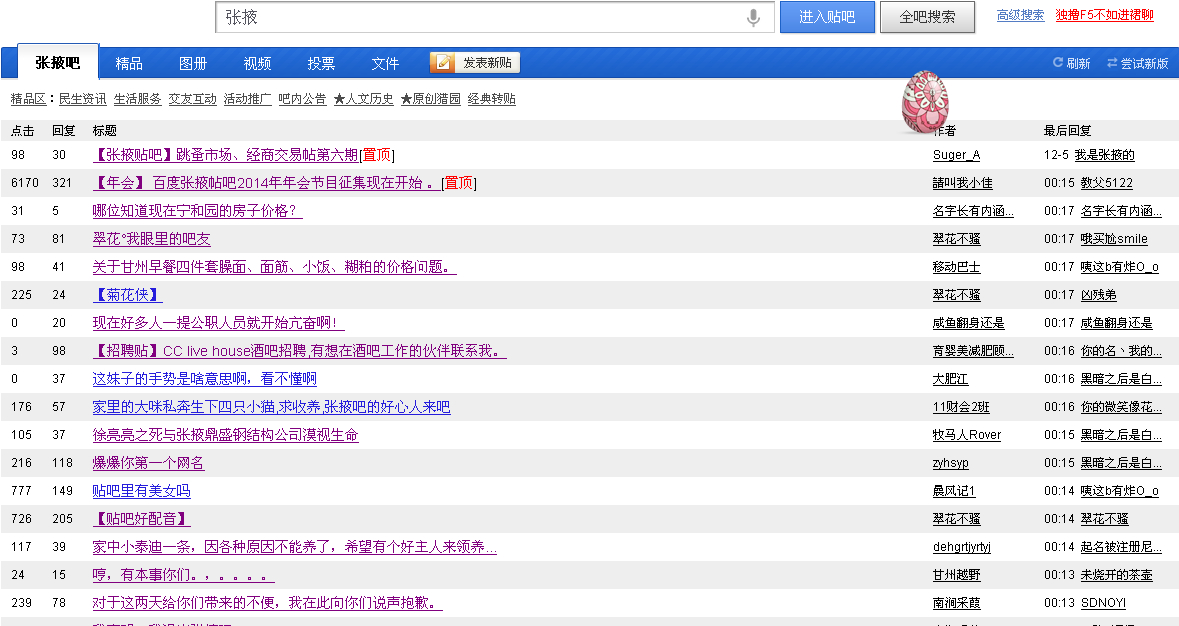Open last replier SDNOYI profile
Image resolution: width=1179 pixels, height=626 pixels.
(1103, 603)
